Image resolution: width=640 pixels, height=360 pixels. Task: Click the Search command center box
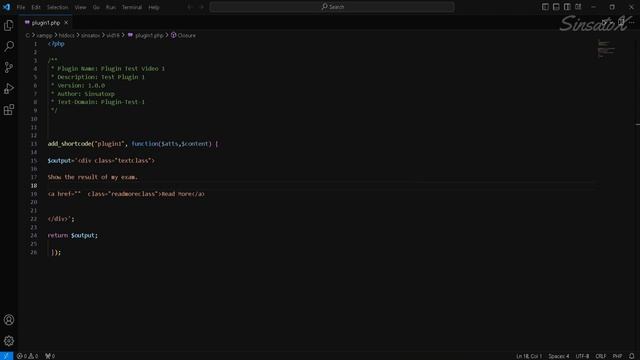[x=332, y=7]
